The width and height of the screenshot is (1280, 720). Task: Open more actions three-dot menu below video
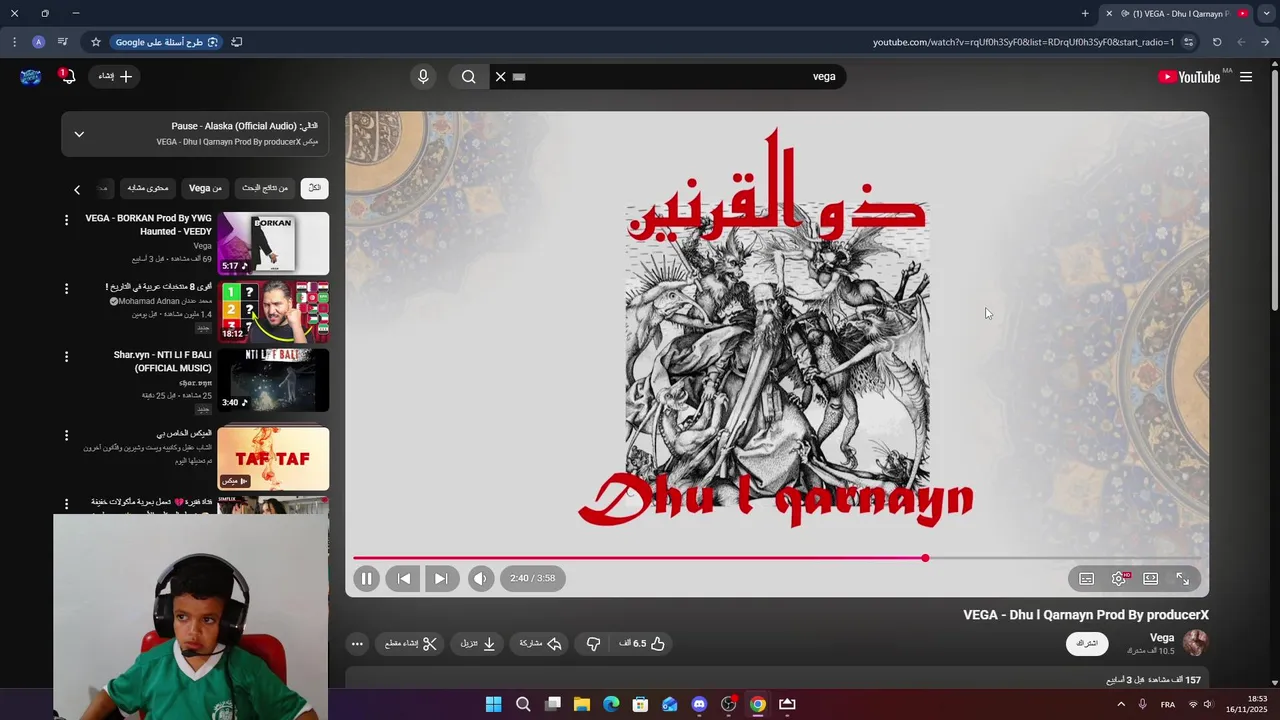[x=357, y=644]
